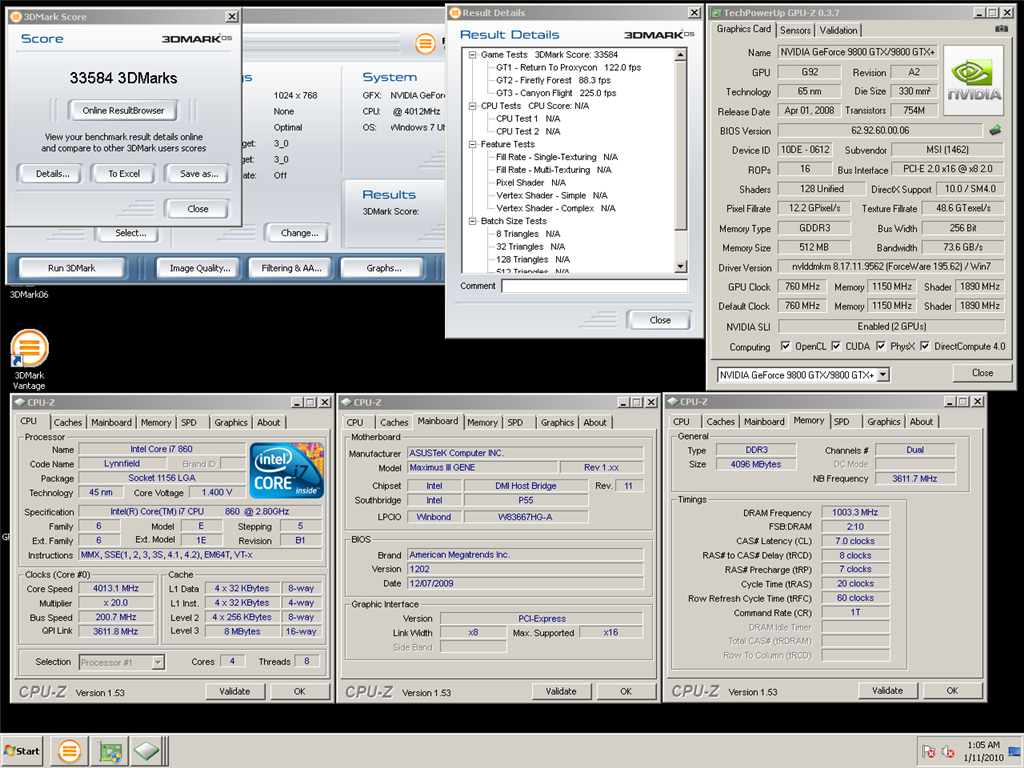The height and width of the screenshot is (768, 1024).
Task: Collapse the Game Tests tree node
Action: 472,53
